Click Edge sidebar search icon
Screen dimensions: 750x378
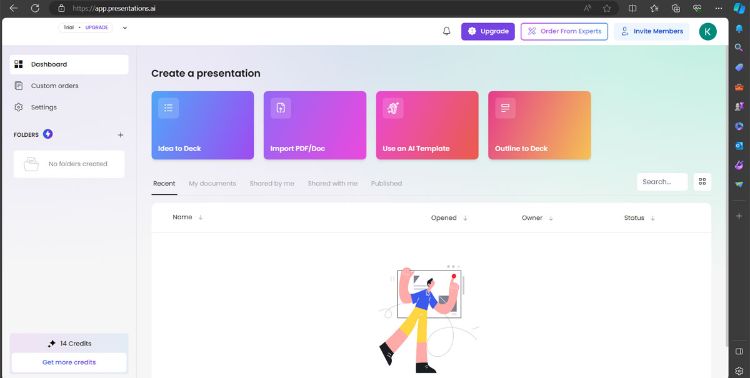click(739, 47)
